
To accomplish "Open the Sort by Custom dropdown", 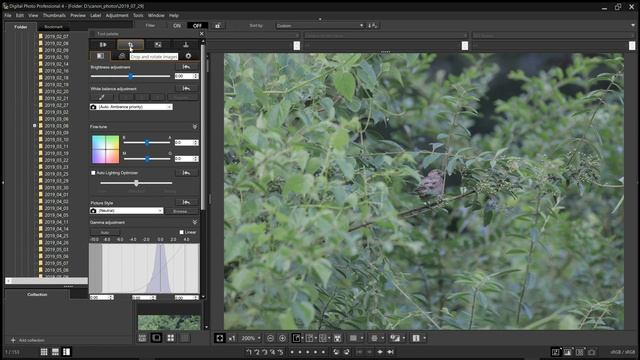I will click(x=320, y=25).
